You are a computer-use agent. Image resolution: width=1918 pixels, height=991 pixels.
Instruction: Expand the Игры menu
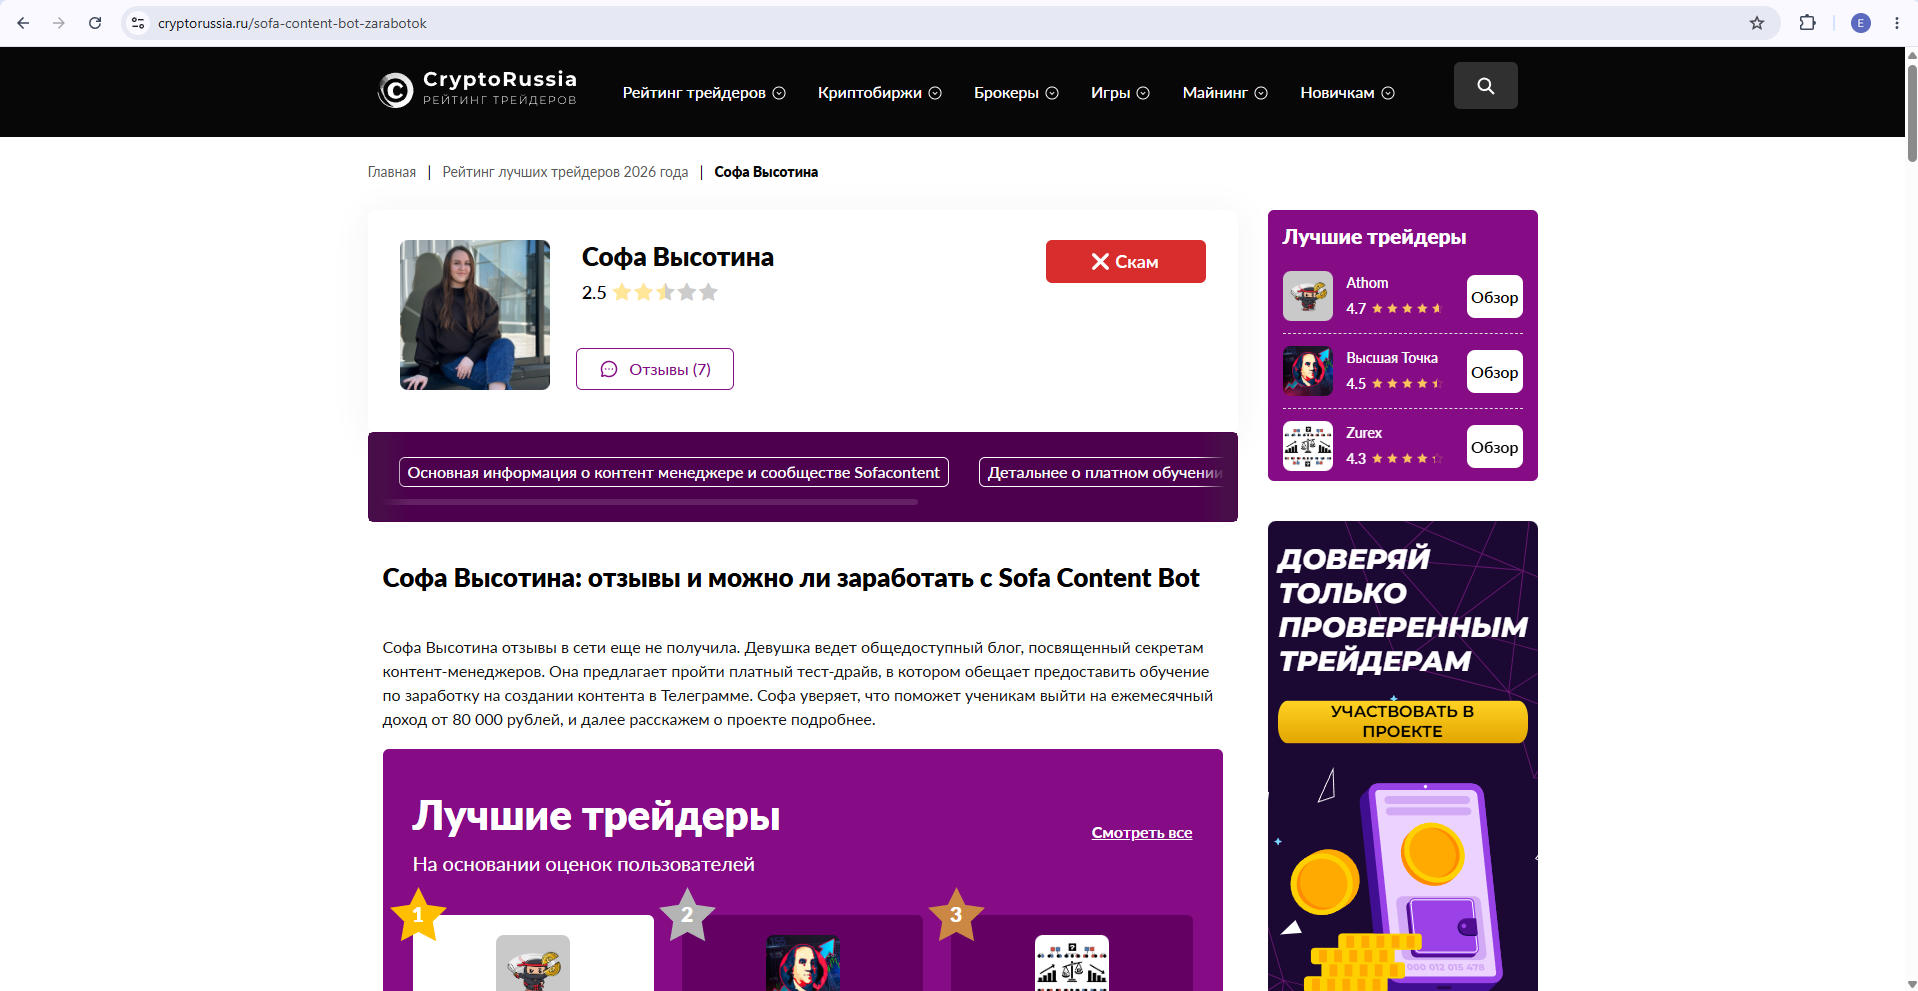(1120, 93)
